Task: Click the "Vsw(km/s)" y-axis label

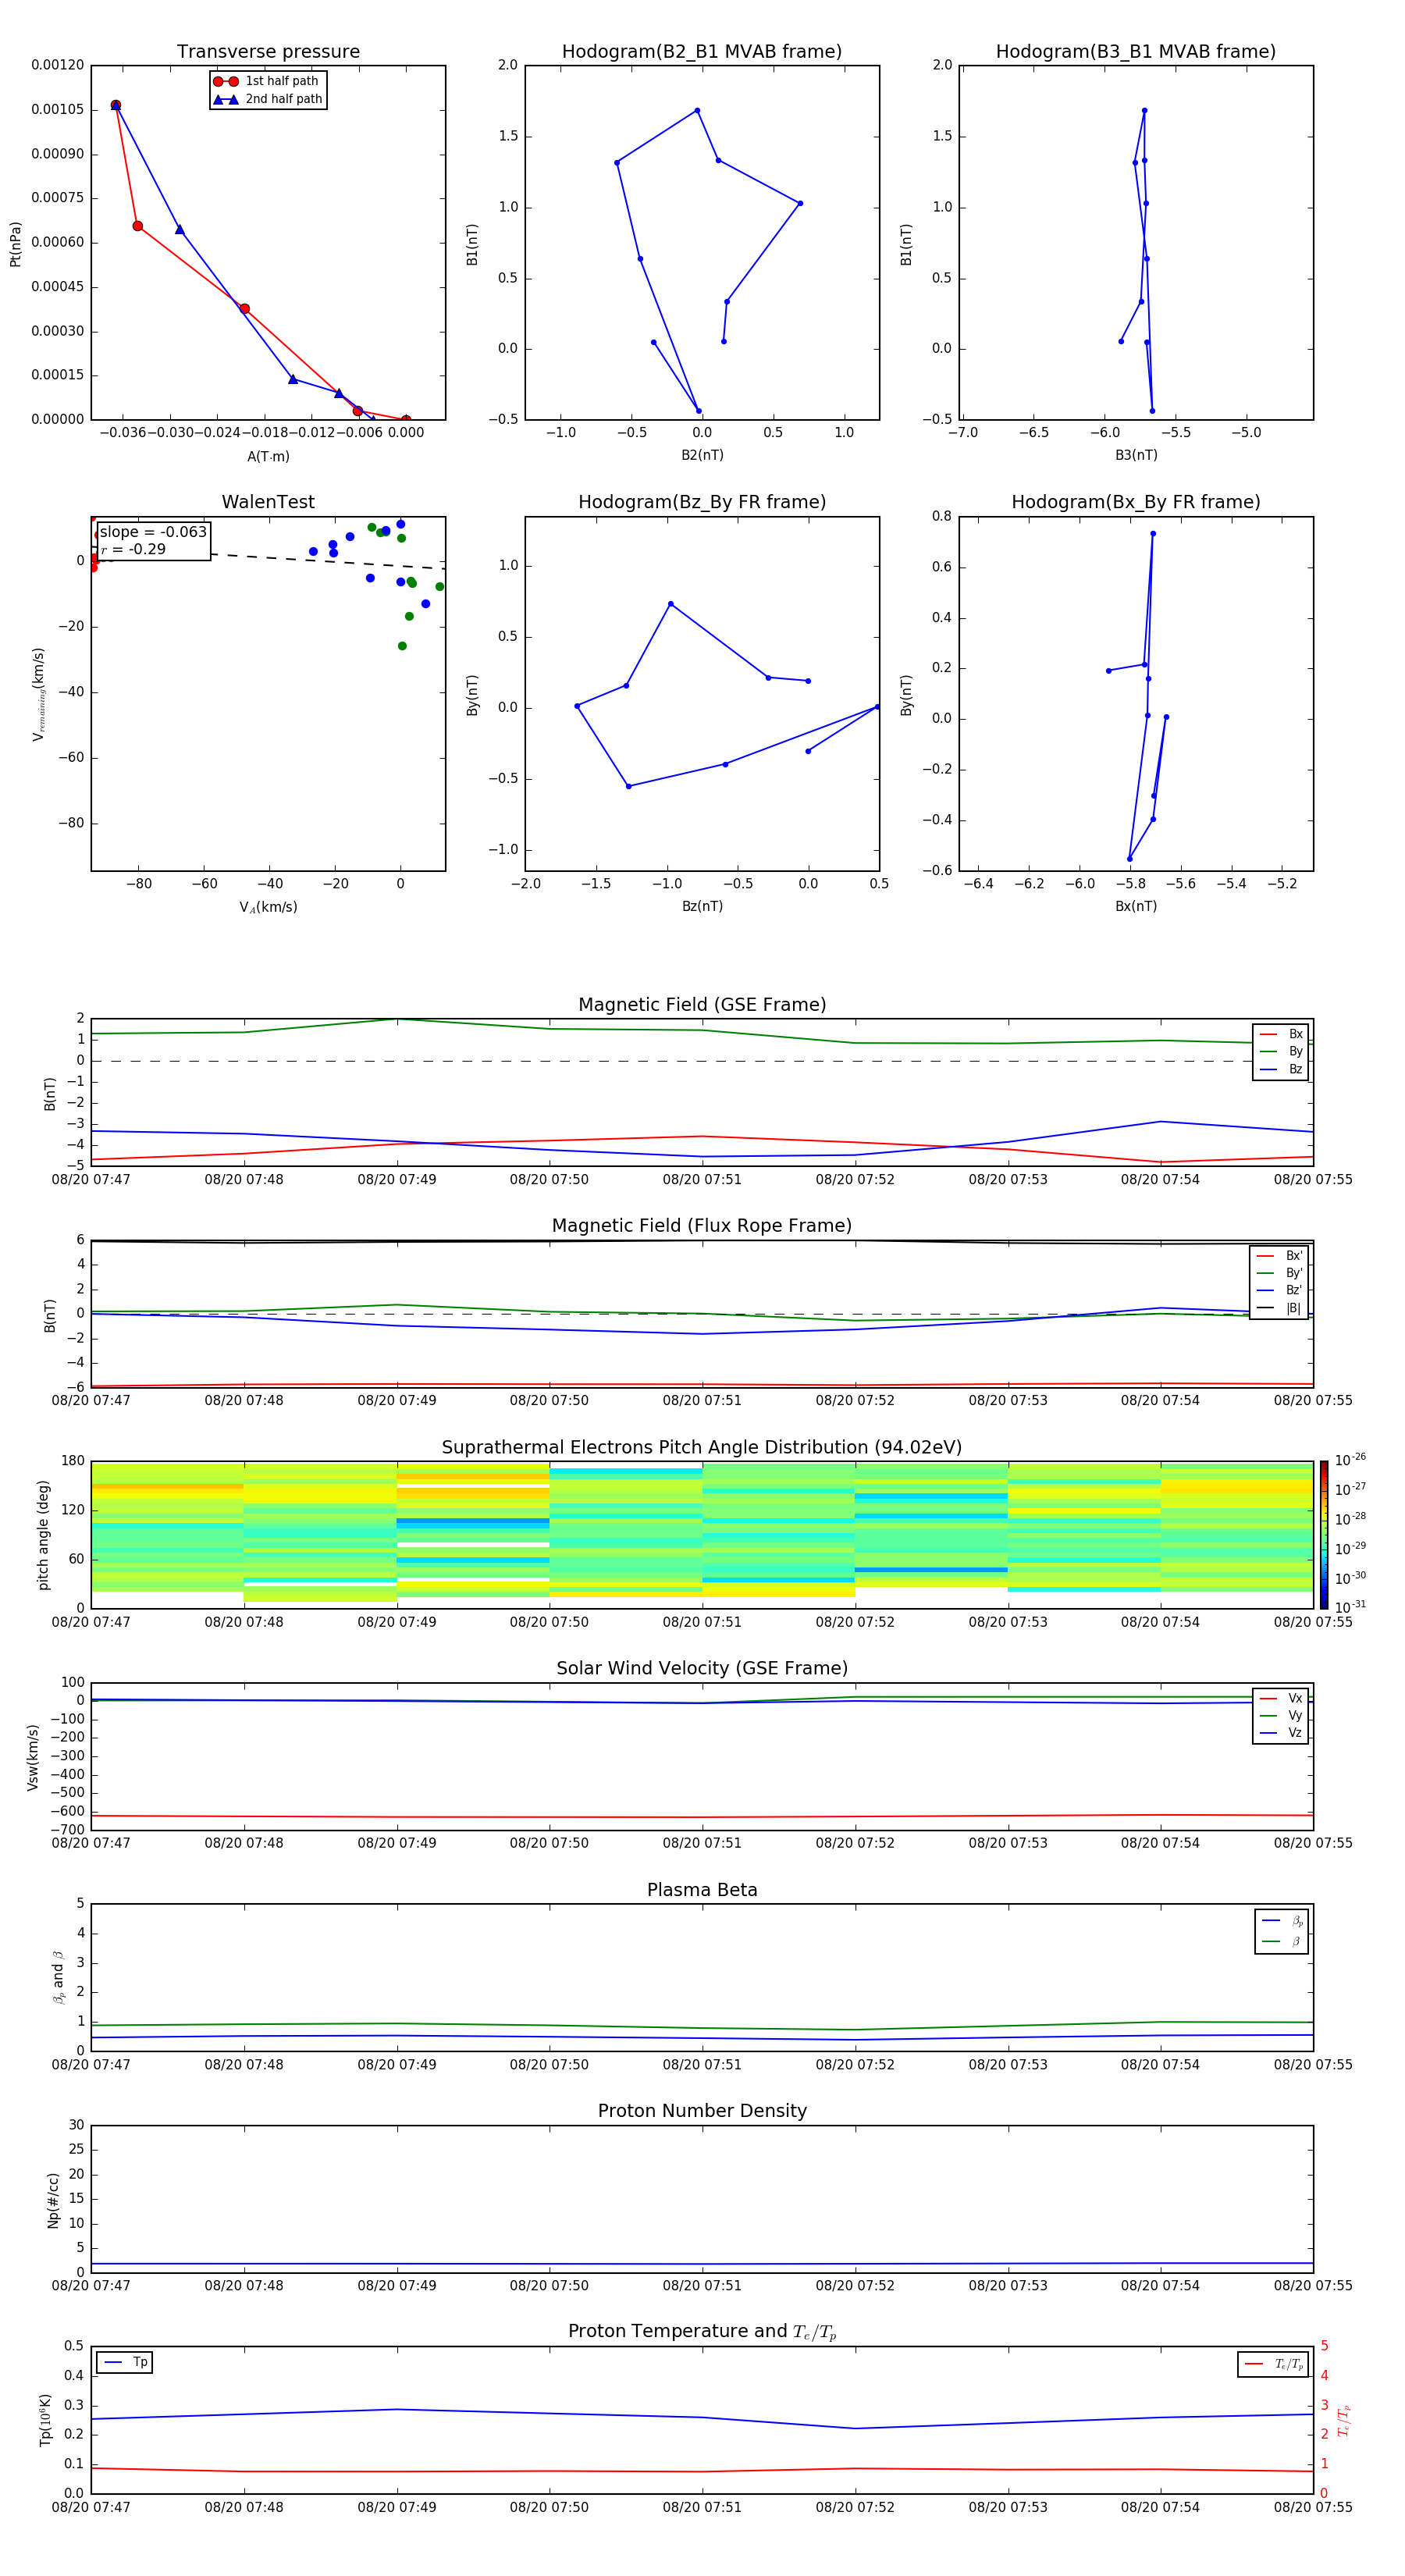Action: (33, 1757)
